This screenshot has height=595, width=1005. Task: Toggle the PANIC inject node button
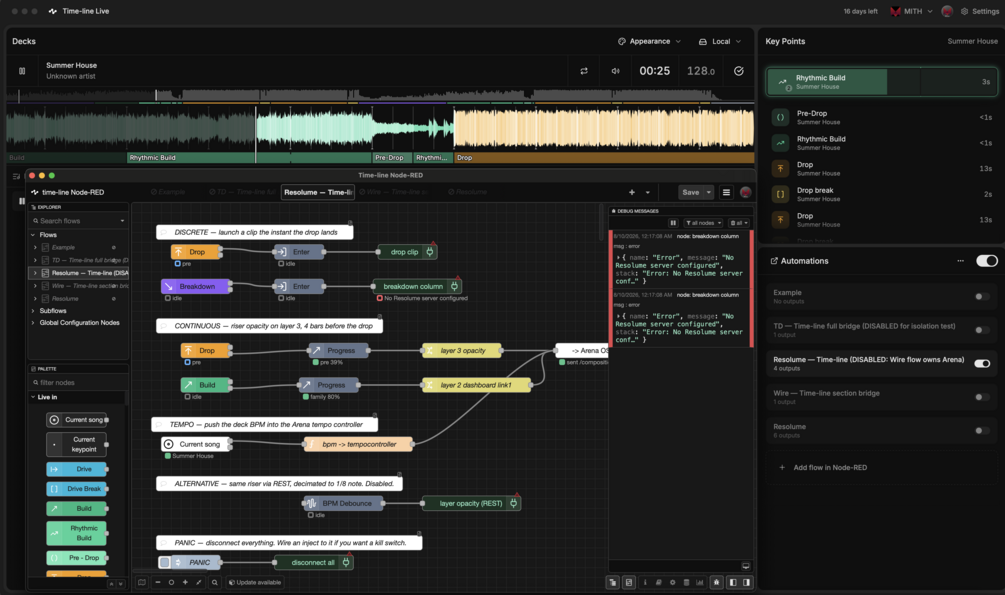(x=165, y=563)
